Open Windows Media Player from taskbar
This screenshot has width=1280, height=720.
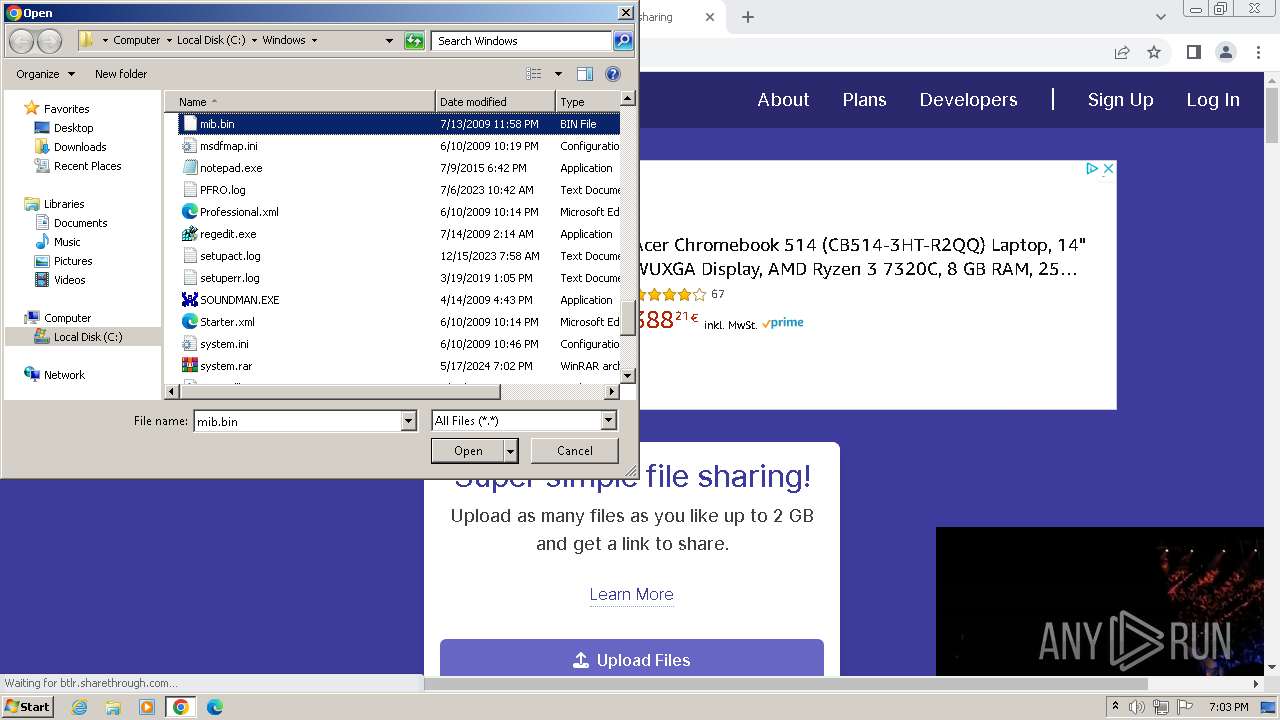point(147,707)
